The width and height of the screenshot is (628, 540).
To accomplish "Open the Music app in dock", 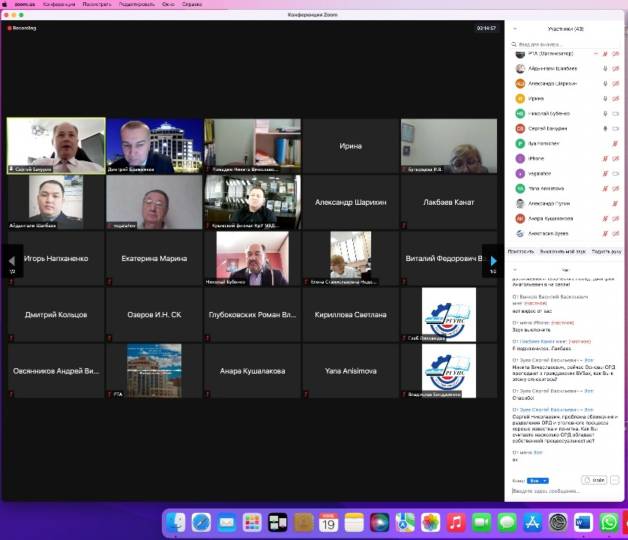I will (456, 522).
